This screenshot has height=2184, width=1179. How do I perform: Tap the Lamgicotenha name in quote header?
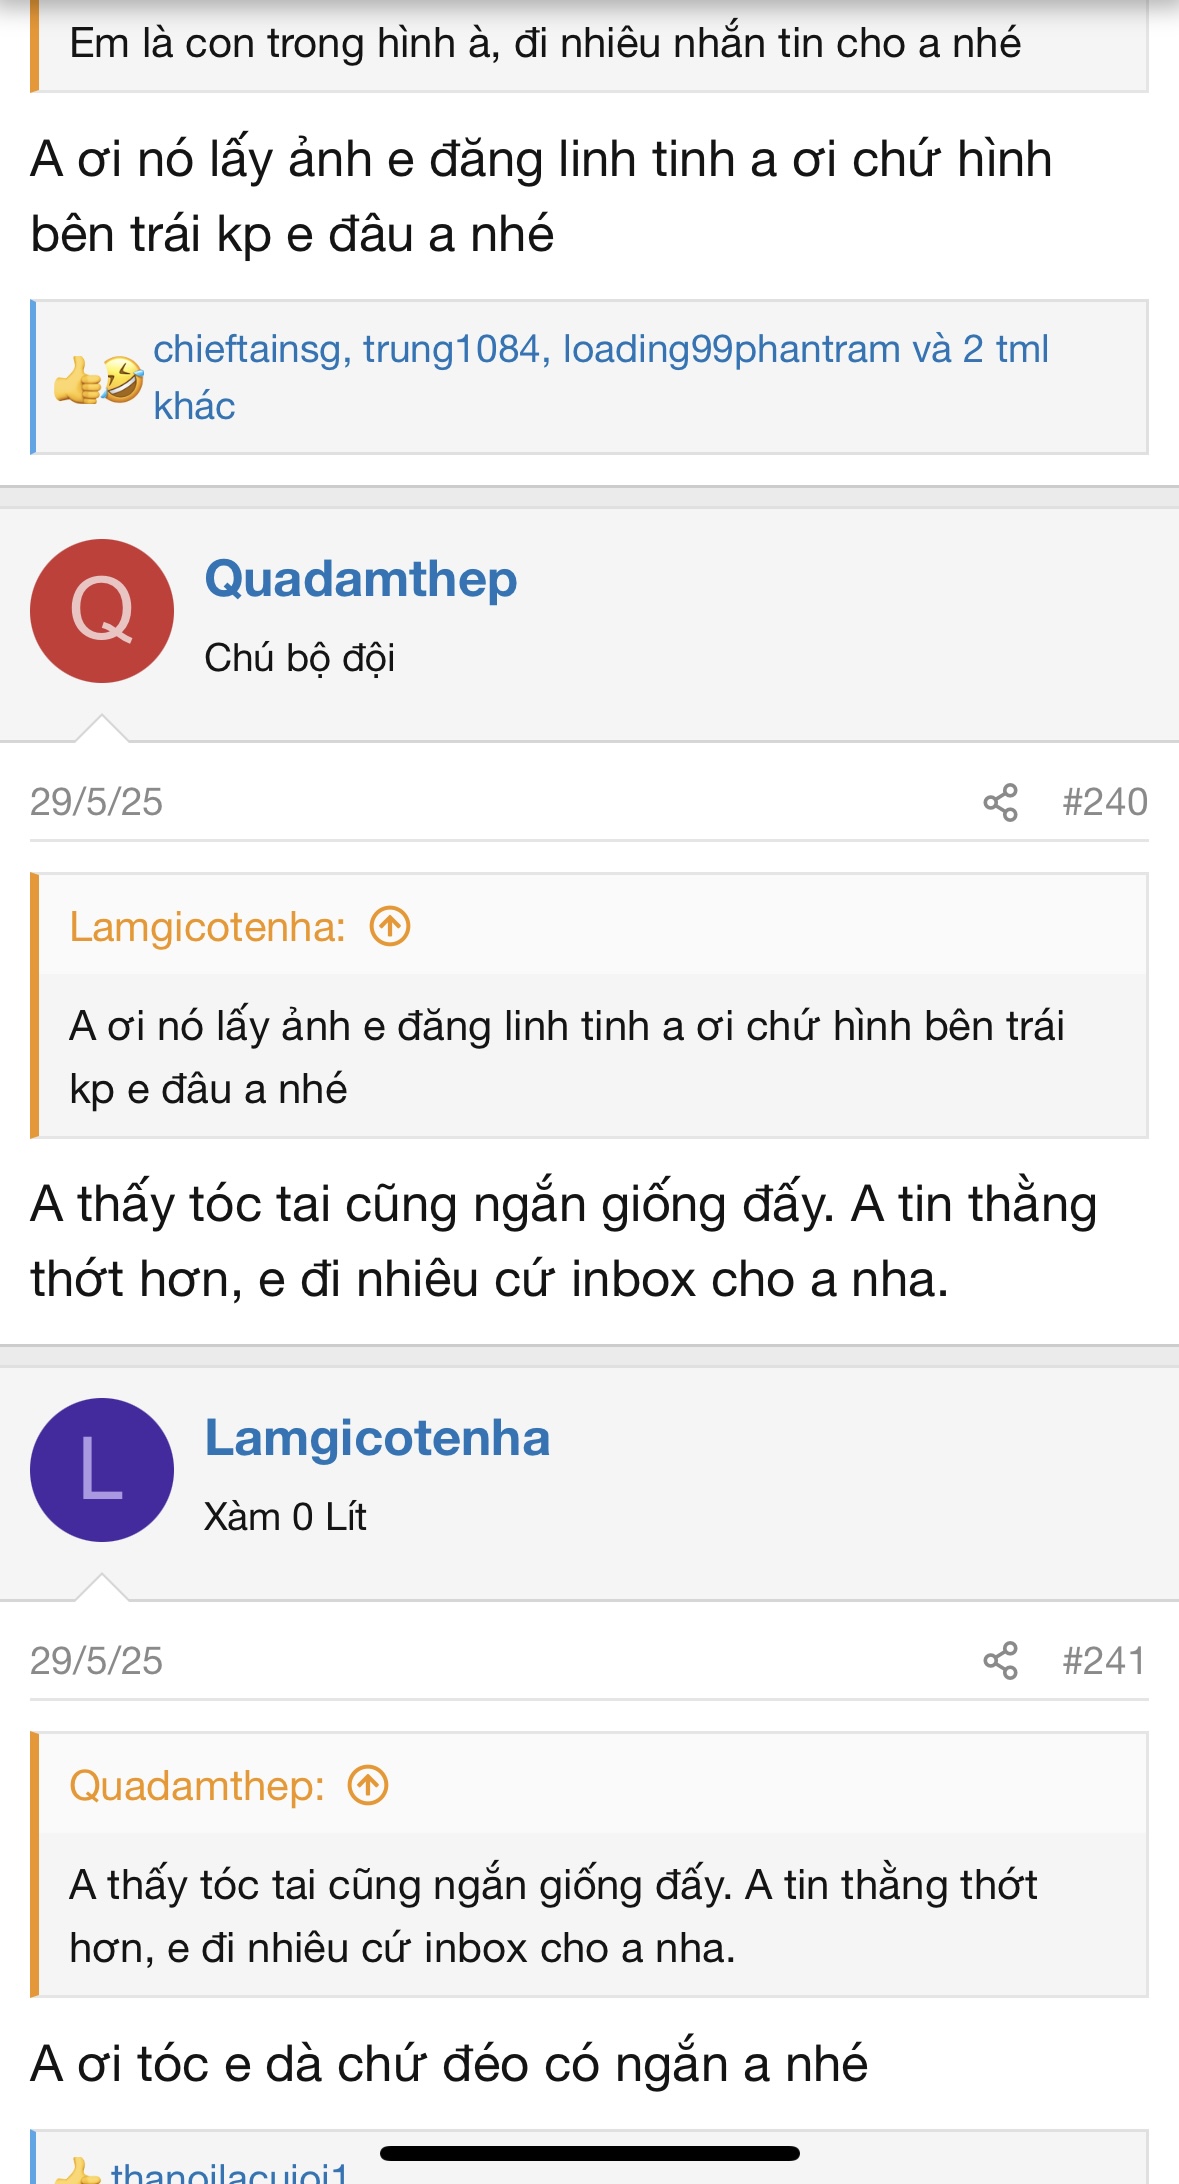[207, 927]
